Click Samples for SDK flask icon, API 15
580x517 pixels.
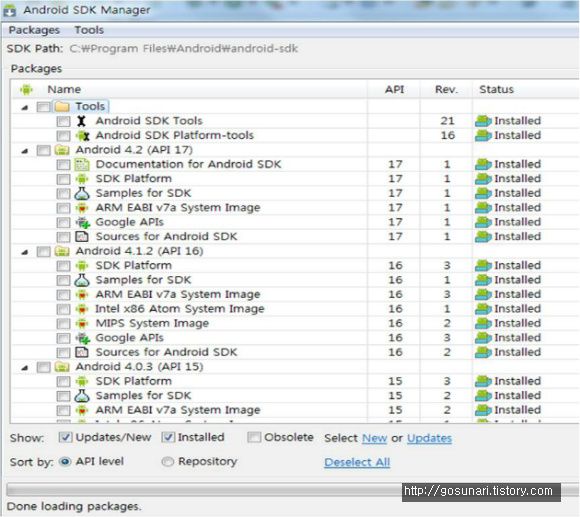(x=82, y=396)
